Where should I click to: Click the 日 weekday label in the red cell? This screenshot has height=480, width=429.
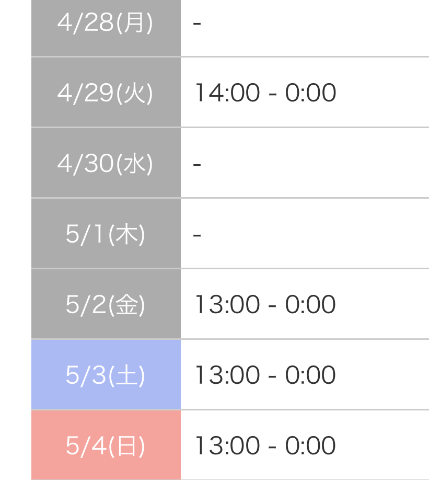[x=127, y=446]
